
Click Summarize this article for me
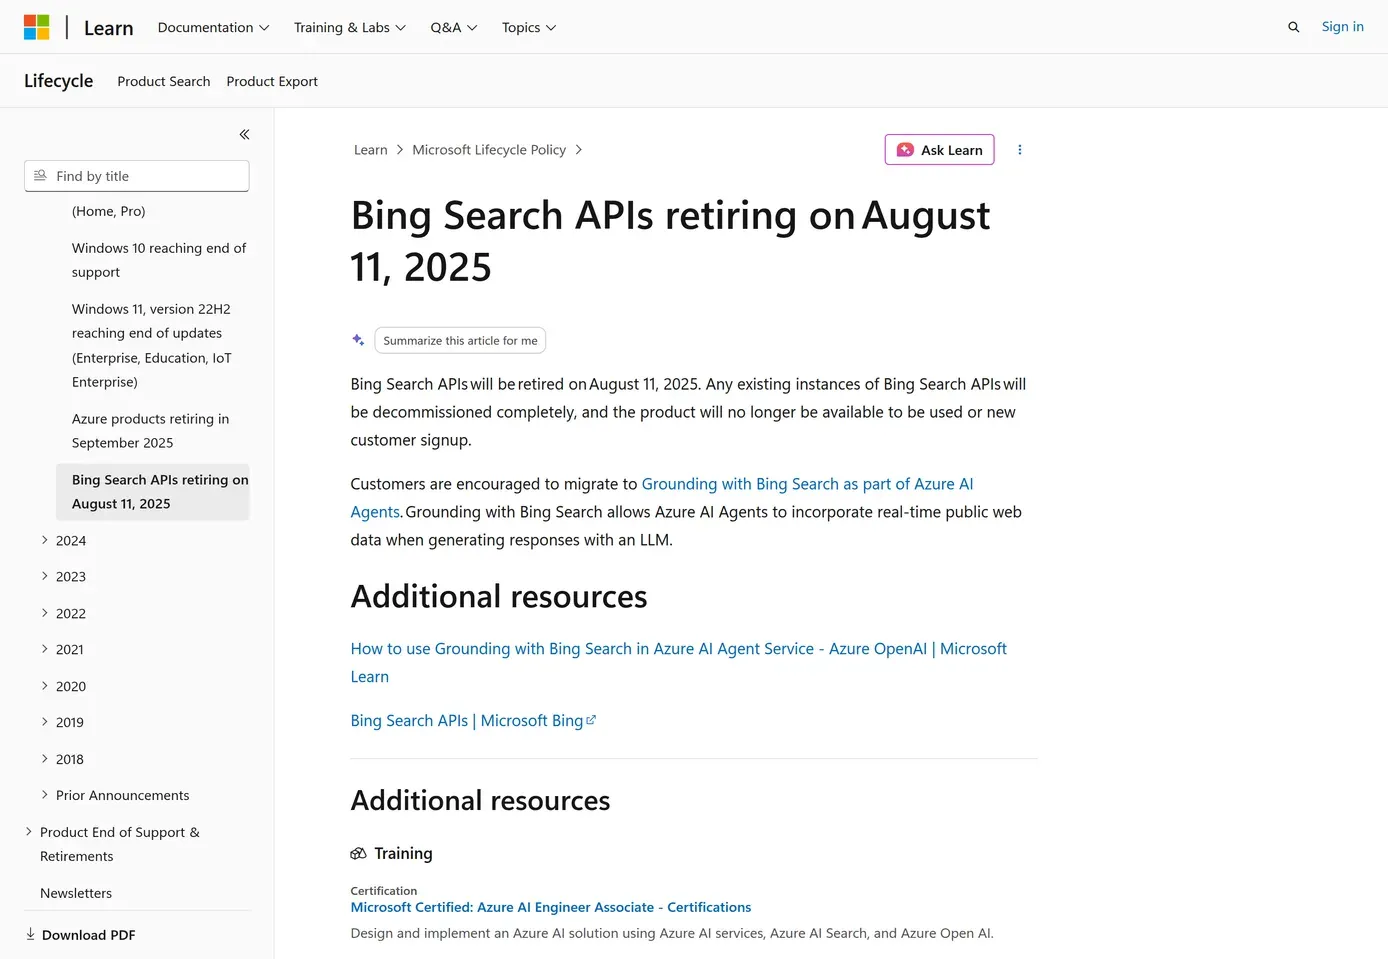tap(460, 340)
